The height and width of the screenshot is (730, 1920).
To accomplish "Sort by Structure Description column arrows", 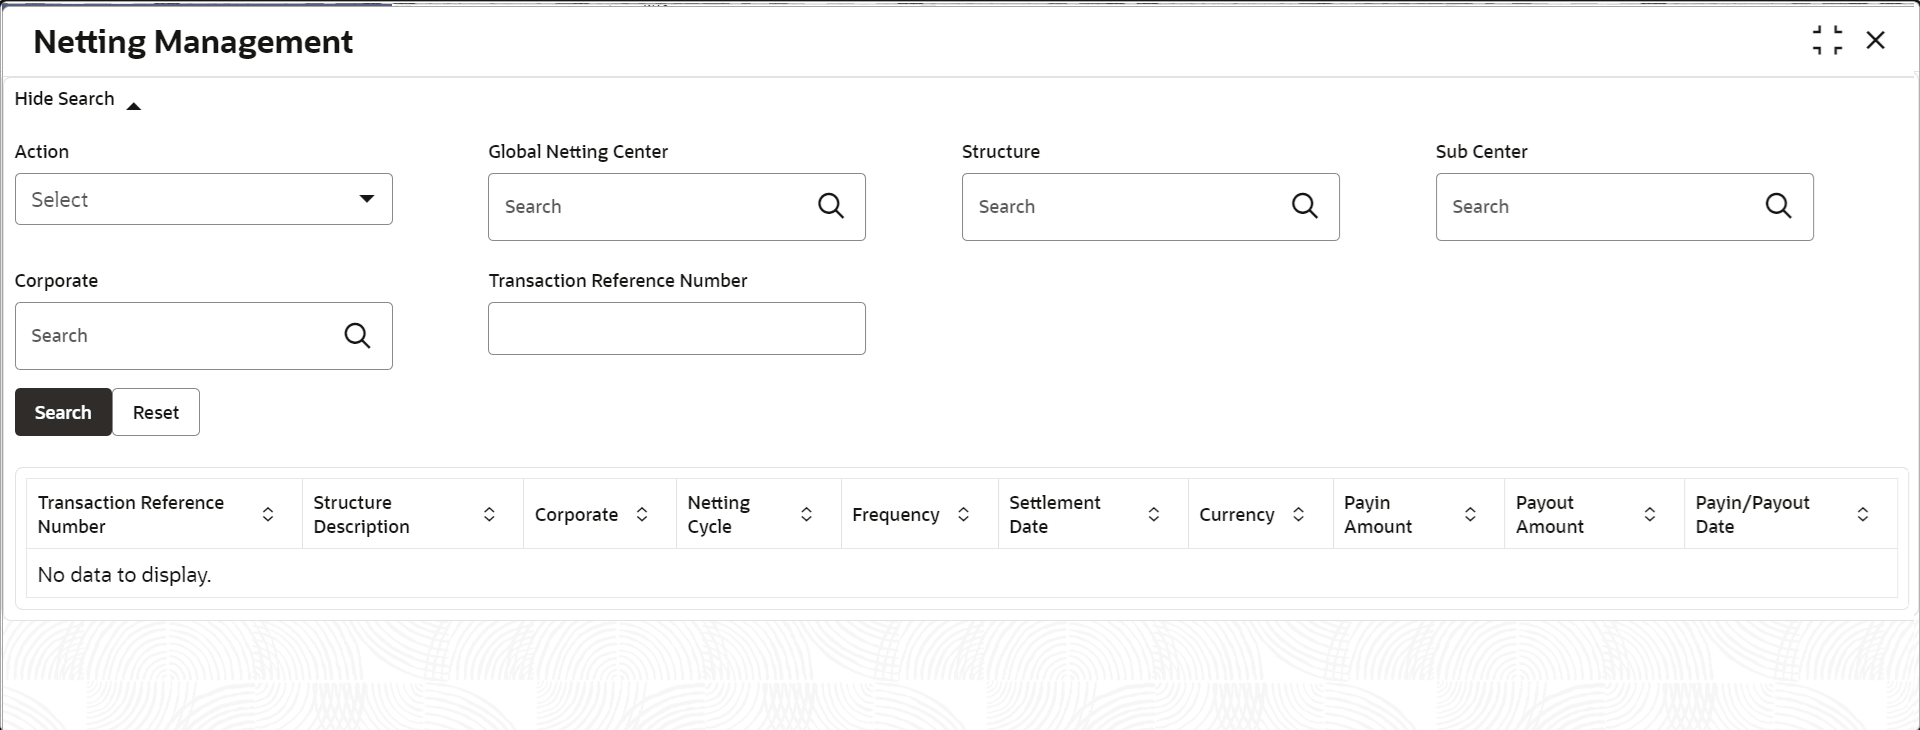I will [x=489, y=515].
